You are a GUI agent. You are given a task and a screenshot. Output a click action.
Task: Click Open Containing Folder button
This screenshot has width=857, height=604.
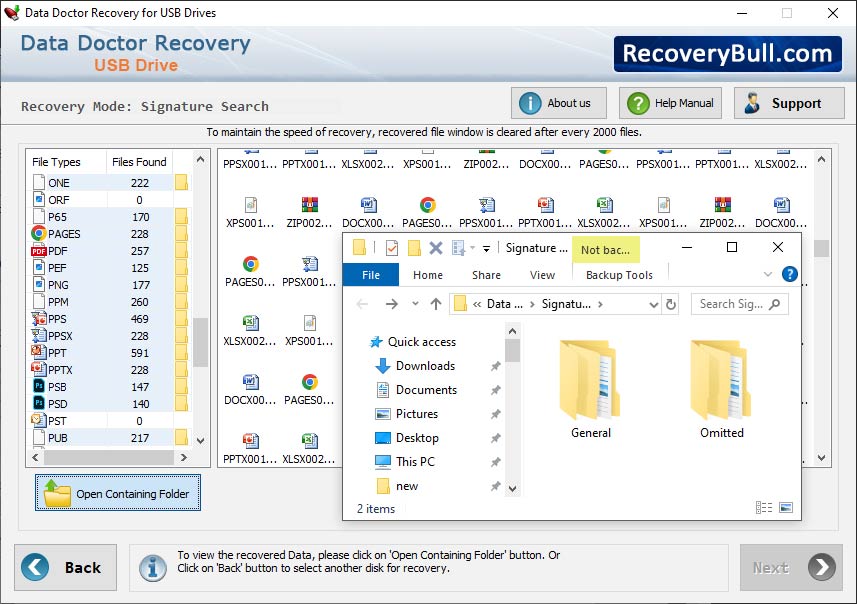click(x=118, y=492)
